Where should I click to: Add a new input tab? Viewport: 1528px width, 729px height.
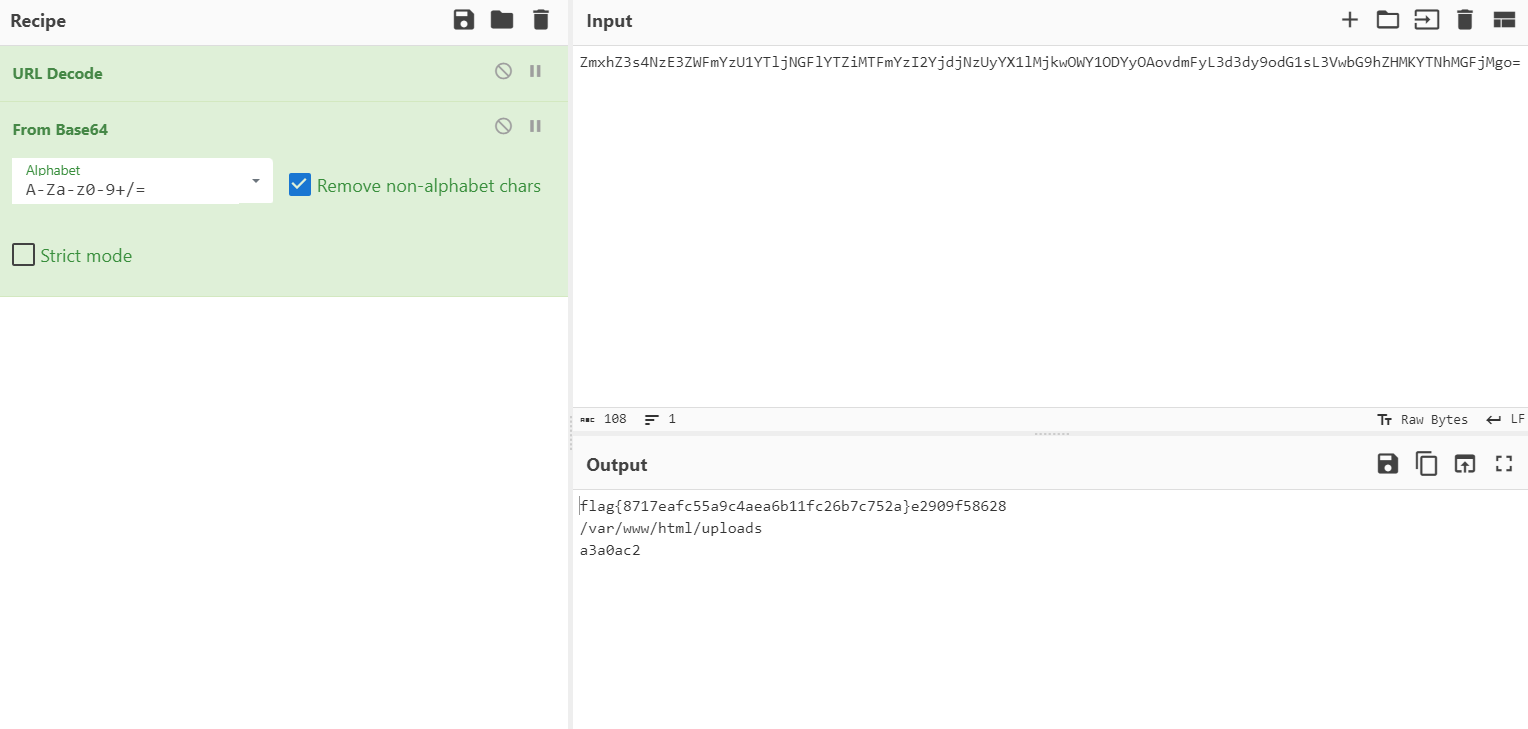click(x=1350, y=20)
